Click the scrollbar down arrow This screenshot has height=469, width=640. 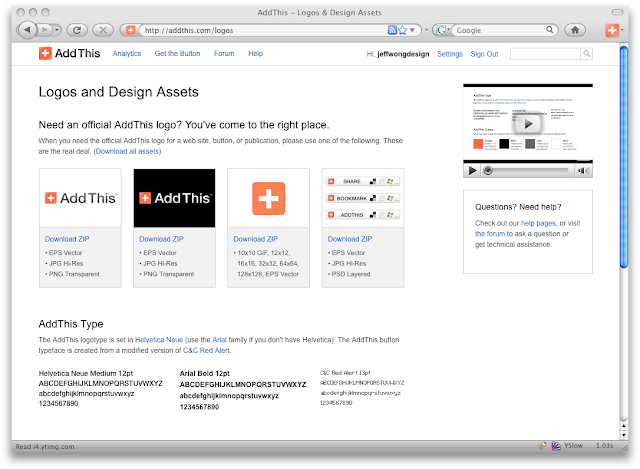point(624,435)
